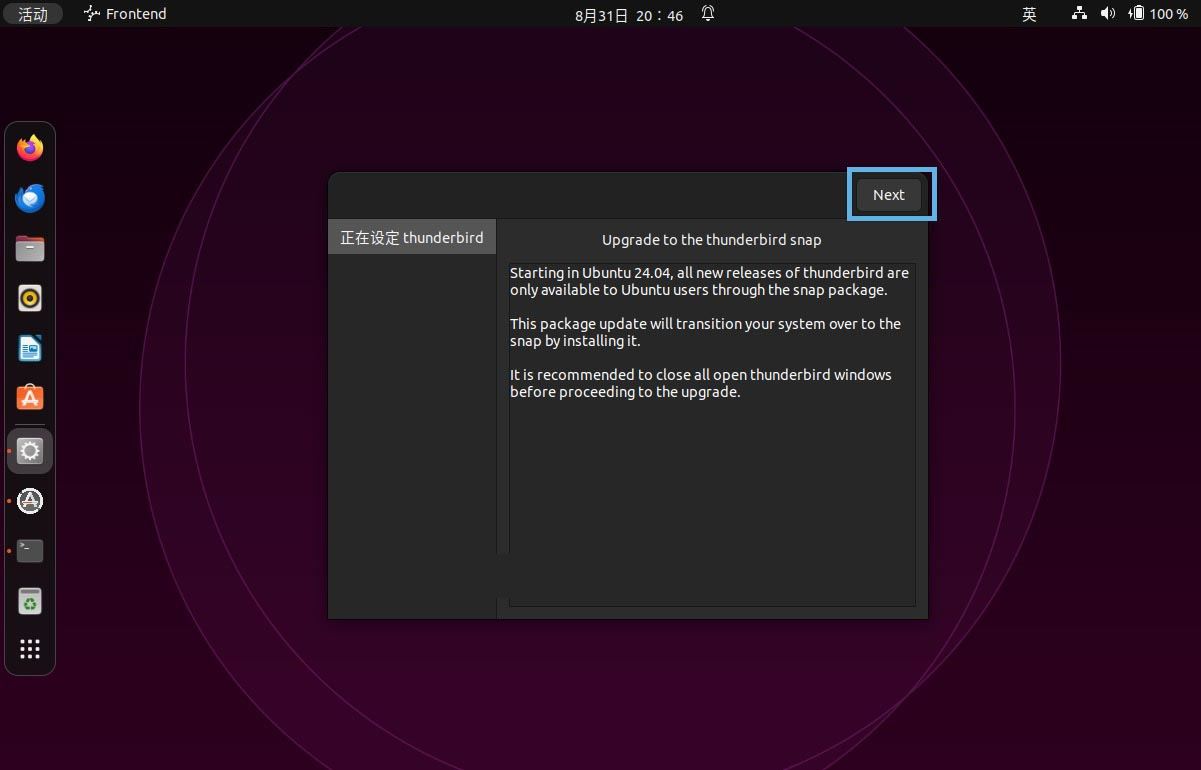Click the 活动 Activities button
Image resolution: width=1201 pixels, height=770 pixels.
[33, 14]
